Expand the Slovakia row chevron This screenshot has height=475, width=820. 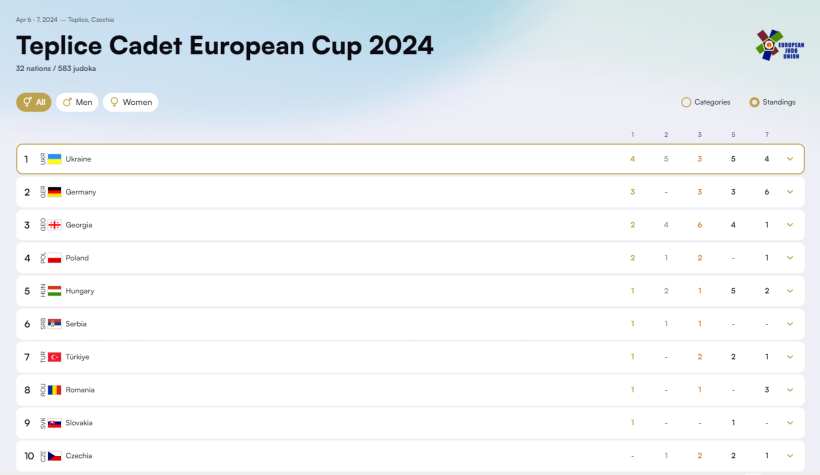(790, 423)
